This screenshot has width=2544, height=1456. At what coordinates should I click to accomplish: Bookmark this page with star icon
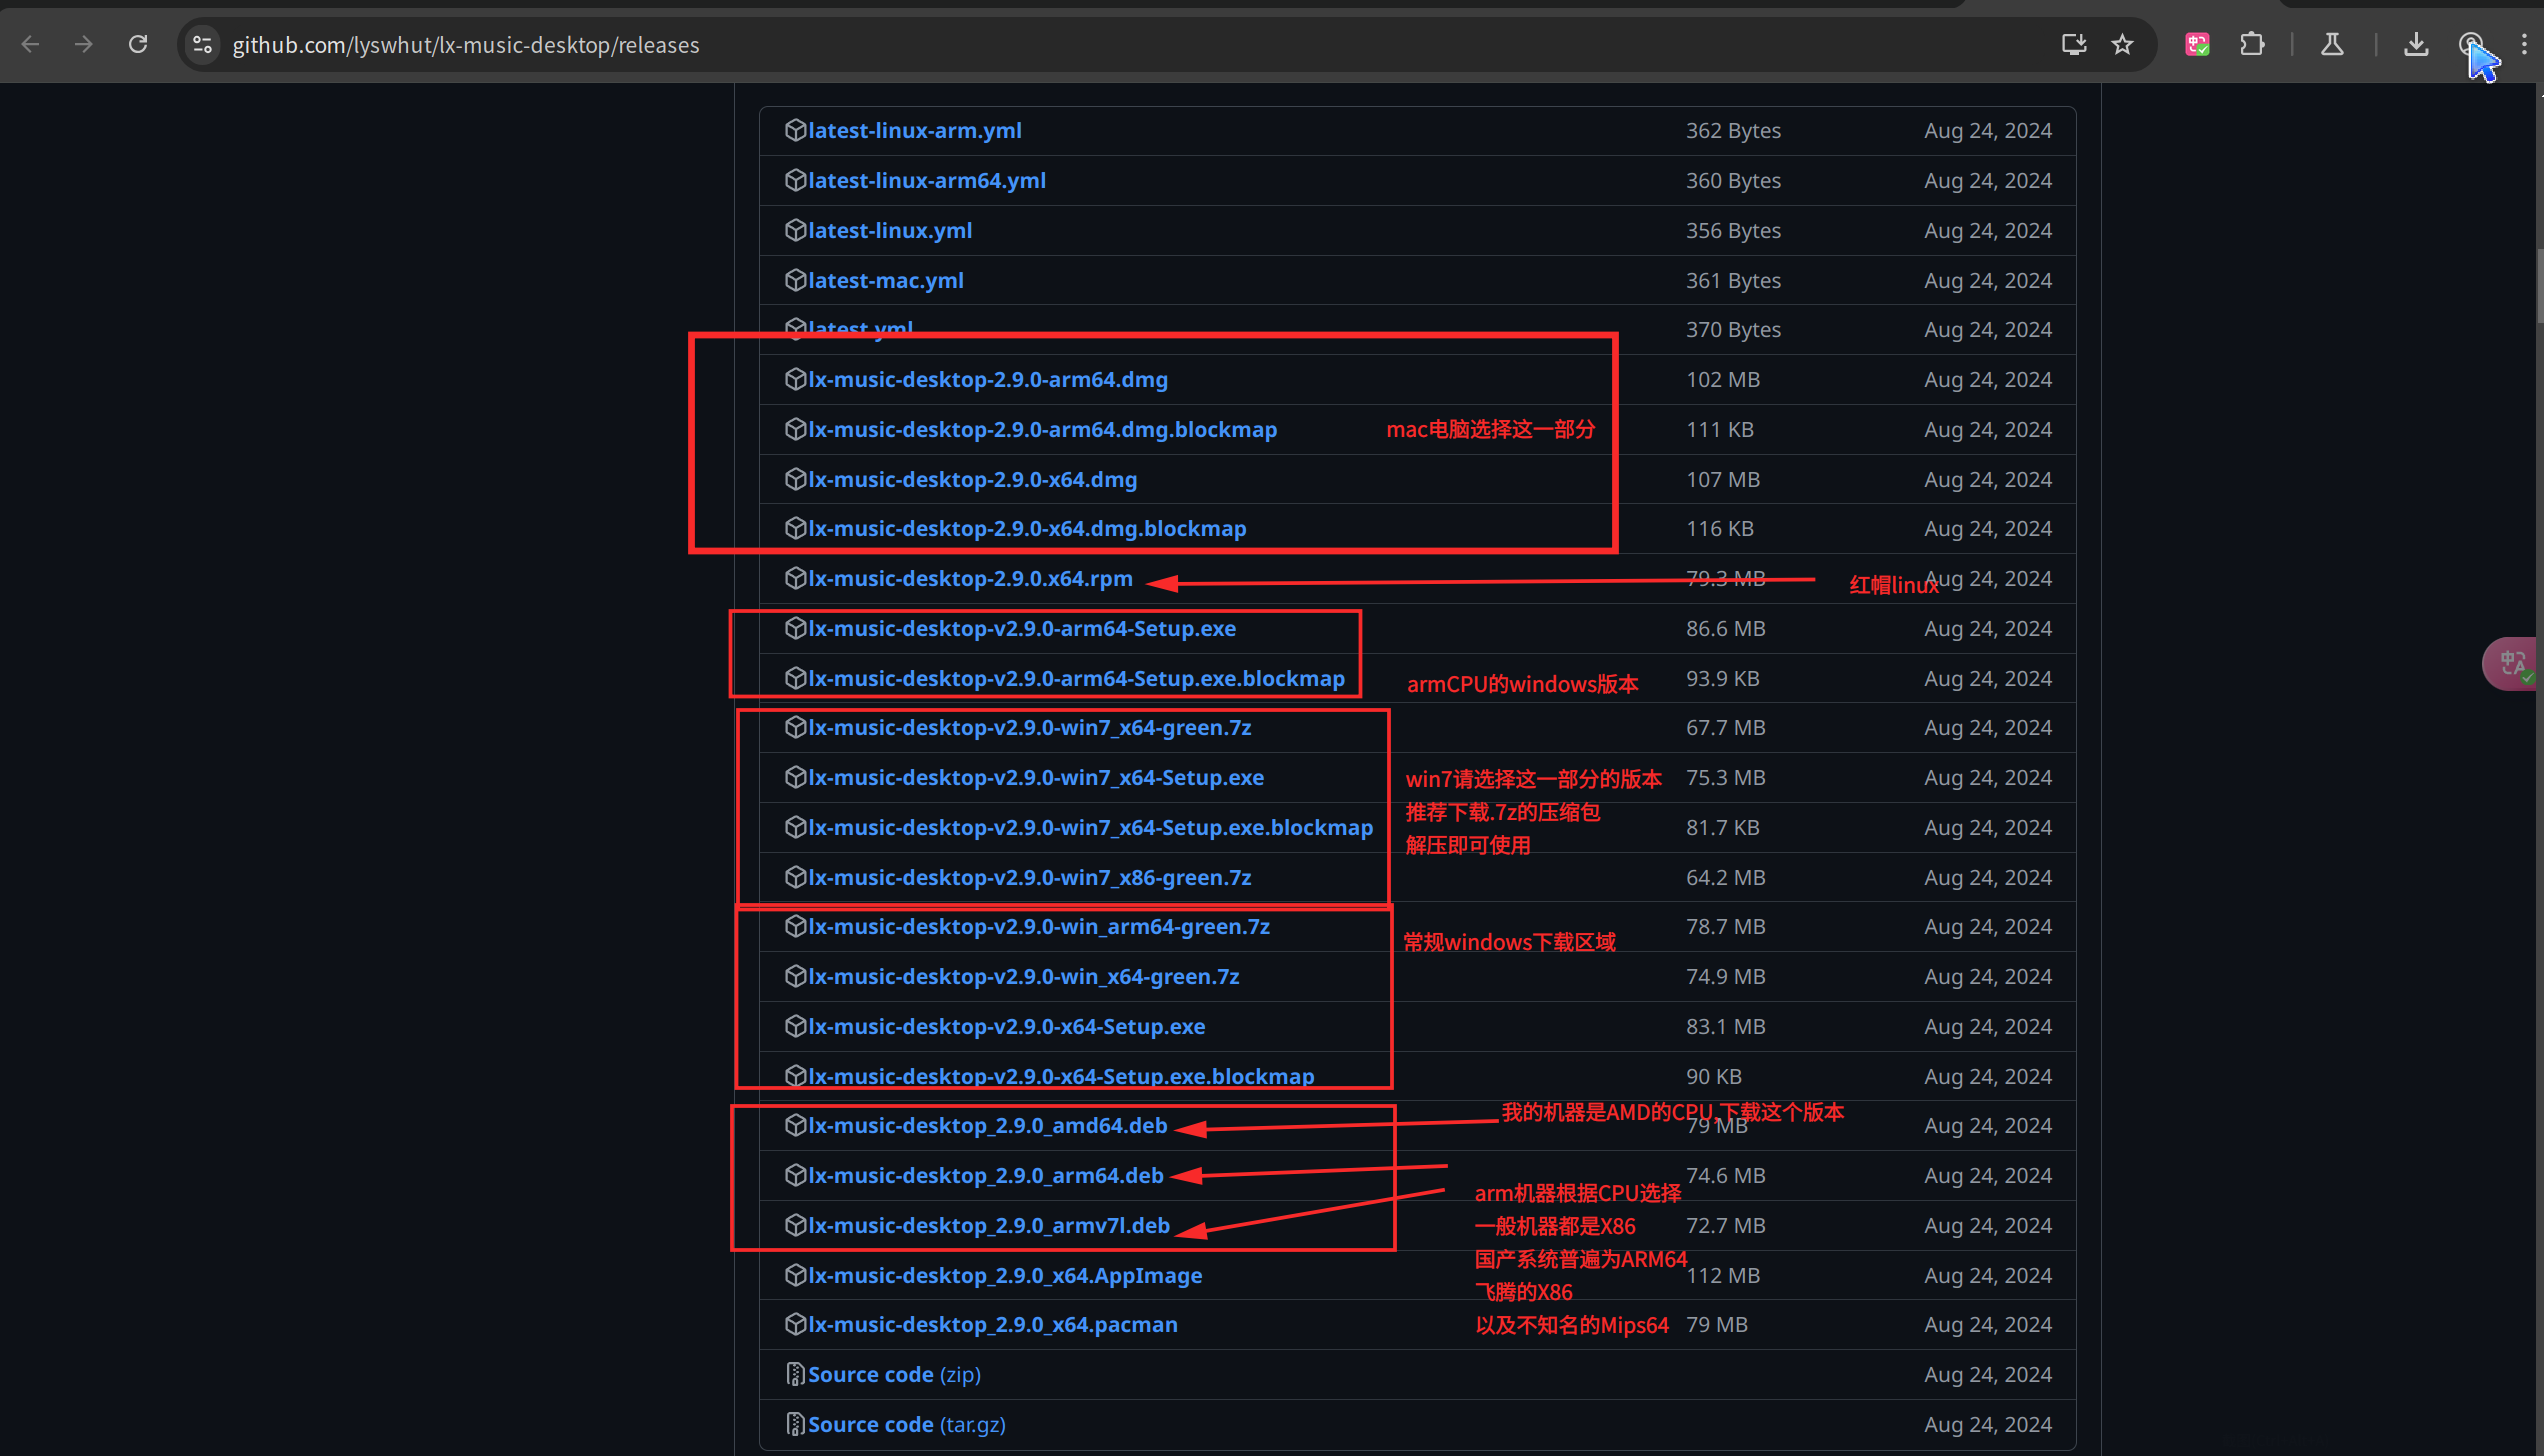tap(2122, 44)
